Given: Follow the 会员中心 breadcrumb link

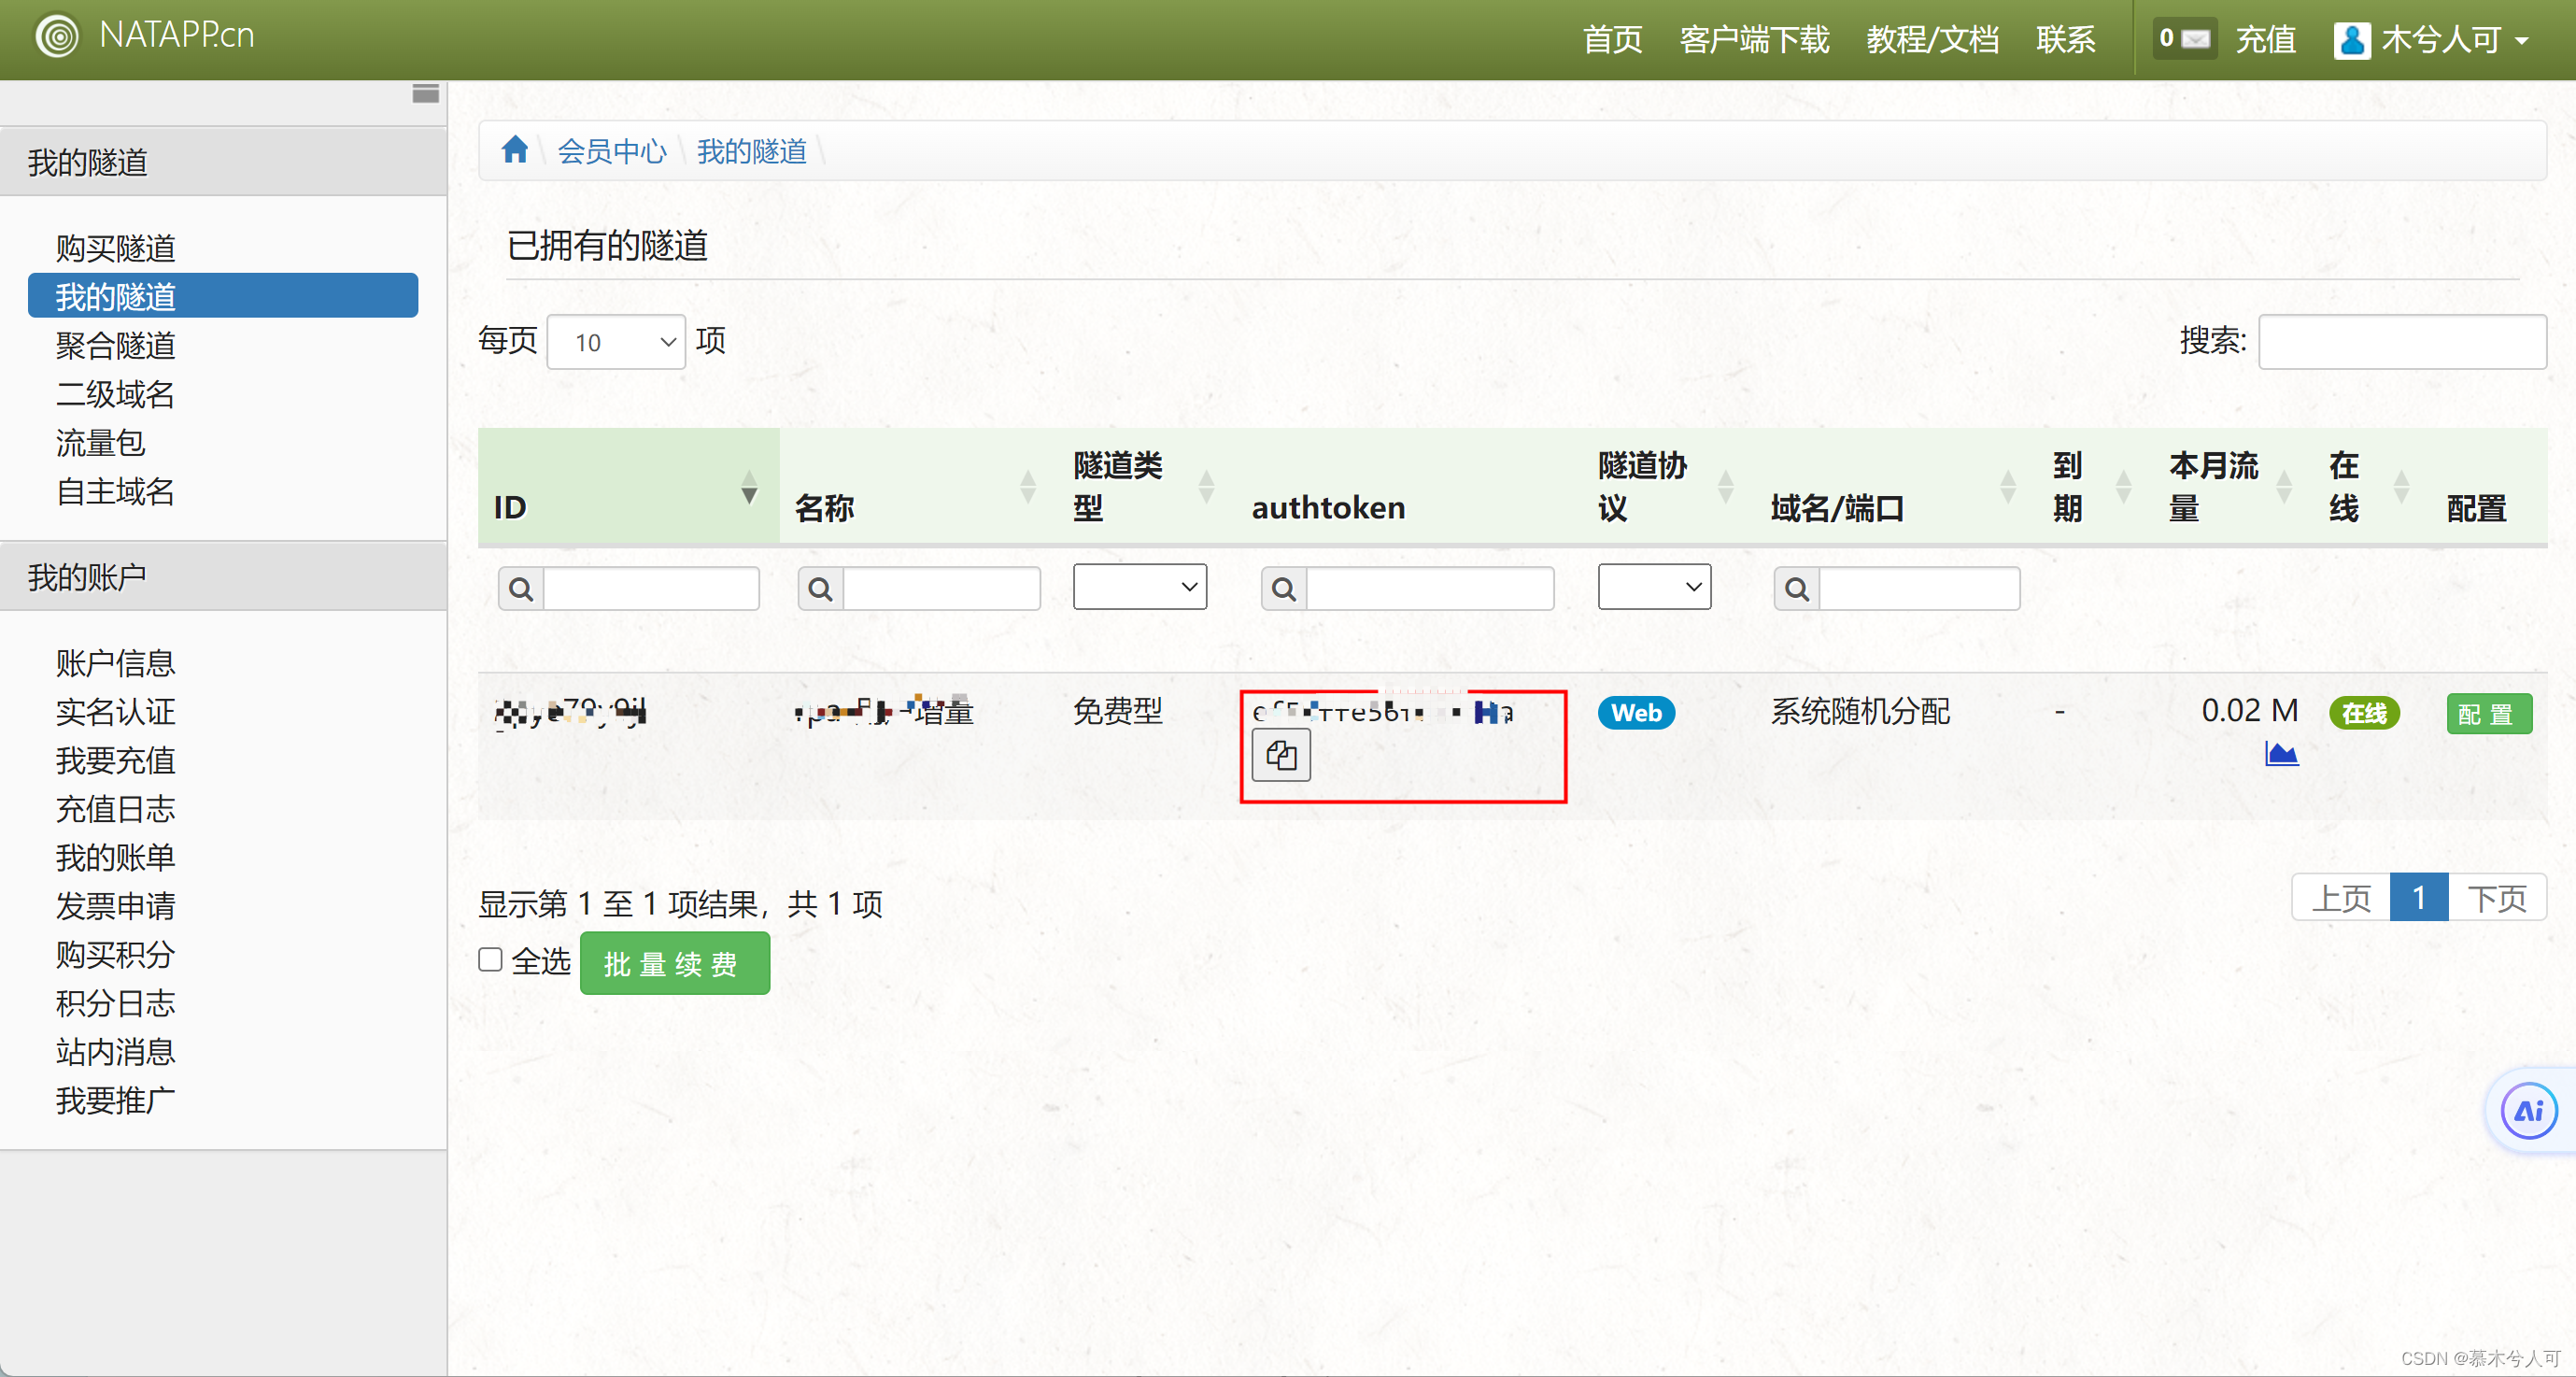Looking at the screenshot, I should [x=611, y=151].
